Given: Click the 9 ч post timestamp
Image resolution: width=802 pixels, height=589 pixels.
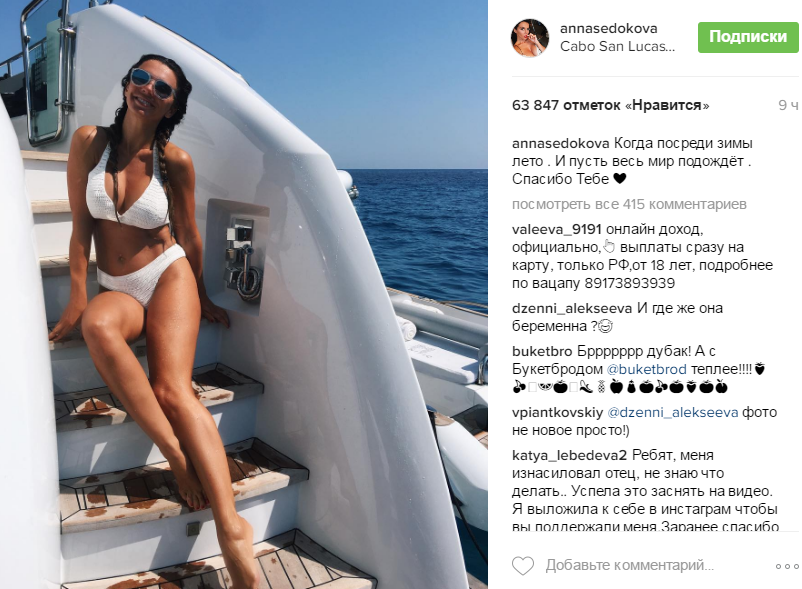Looking at the screenshot, I should pyautogui.click(x=788, y=105).
